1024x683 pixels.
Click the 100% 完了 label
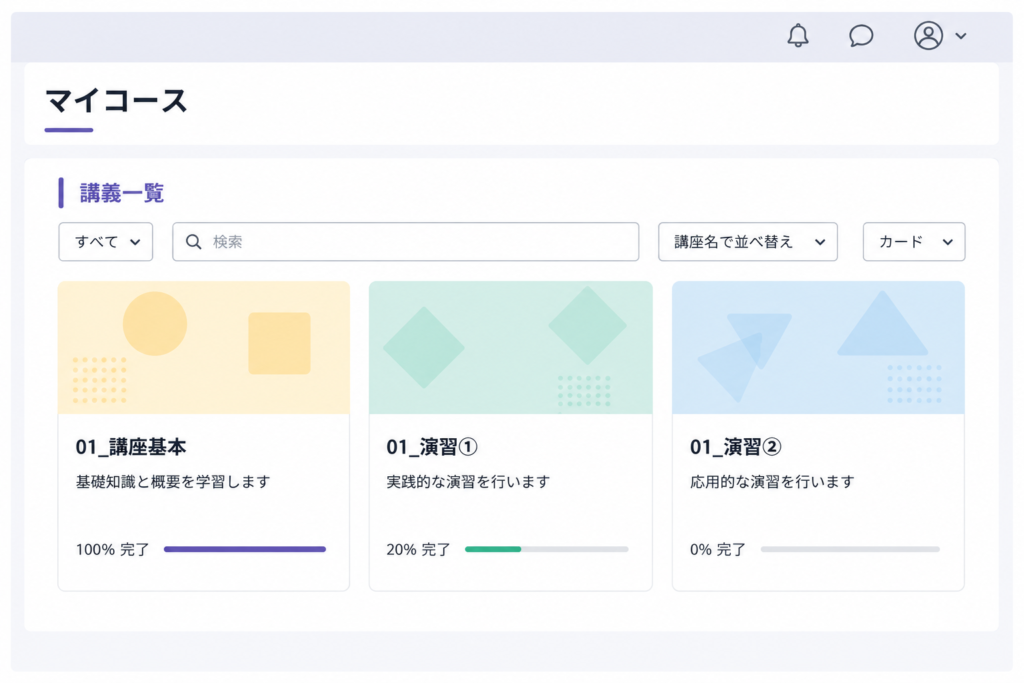[112, 550]
